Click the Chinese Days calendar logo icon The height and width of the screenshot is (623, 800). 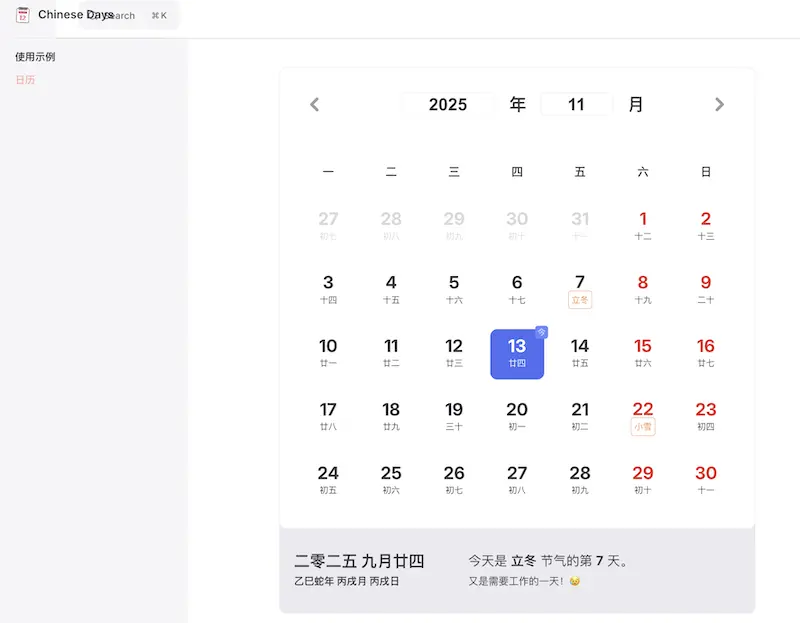point(21,15)
